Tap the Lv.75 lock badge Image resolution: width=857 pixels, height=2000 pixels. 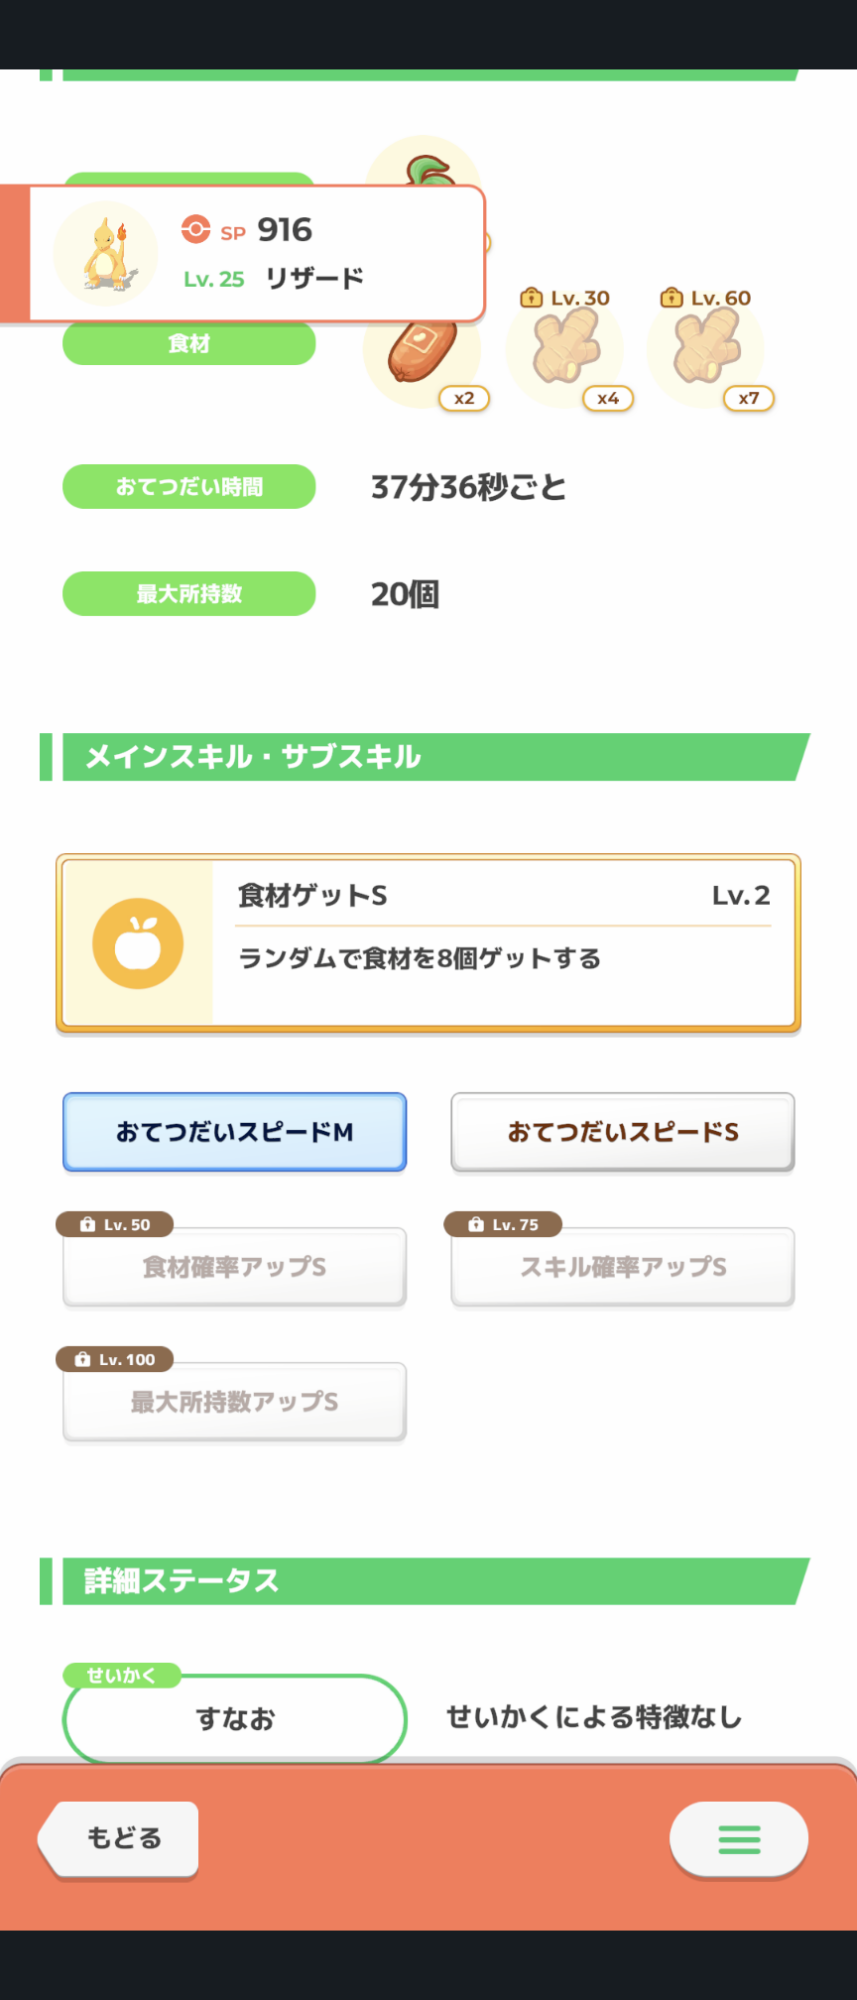coord(503,1224)
